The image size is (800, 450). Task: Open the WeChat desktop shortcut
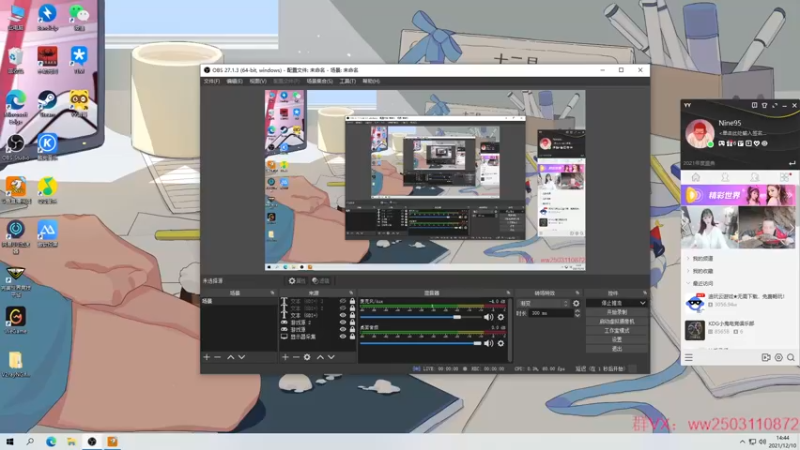click(79, 17)
